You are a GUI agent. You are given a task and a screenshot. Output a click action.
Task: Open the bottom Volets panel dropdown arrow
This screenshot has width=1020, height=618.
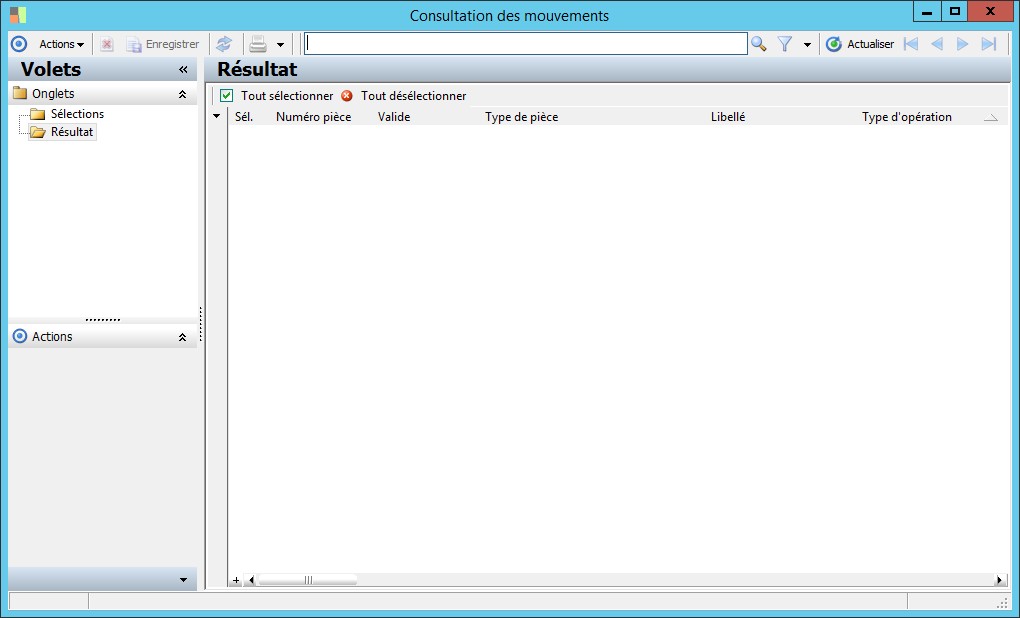pos(183,580)
